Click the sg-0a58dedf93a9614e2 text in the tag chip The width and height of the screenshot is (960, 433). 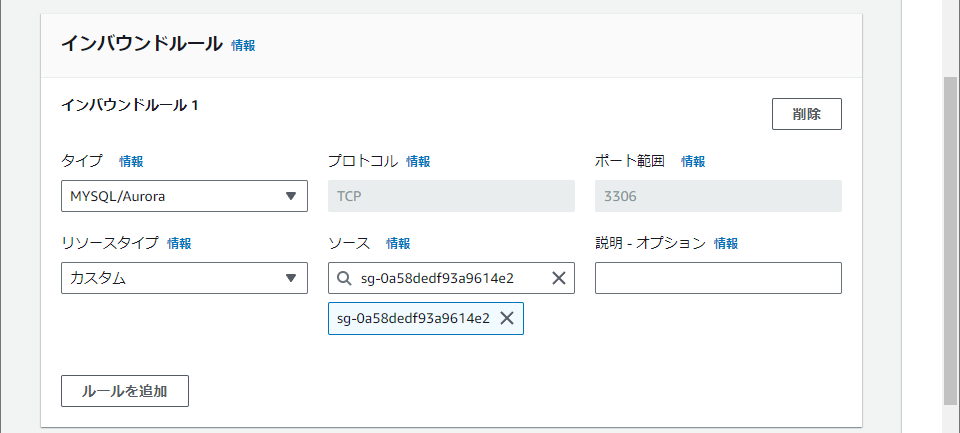pos(413,318)
